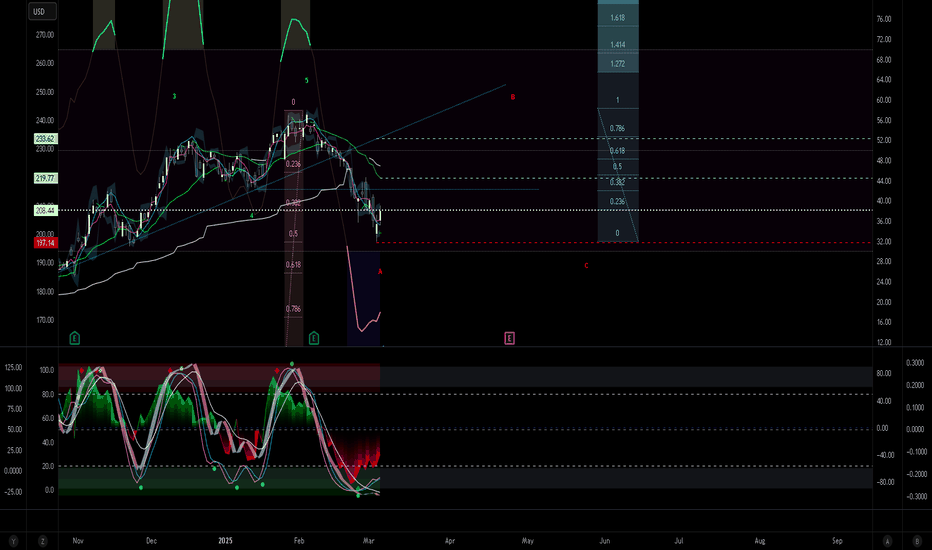
Task: Select the 219.77 price label
Action: 45,178
